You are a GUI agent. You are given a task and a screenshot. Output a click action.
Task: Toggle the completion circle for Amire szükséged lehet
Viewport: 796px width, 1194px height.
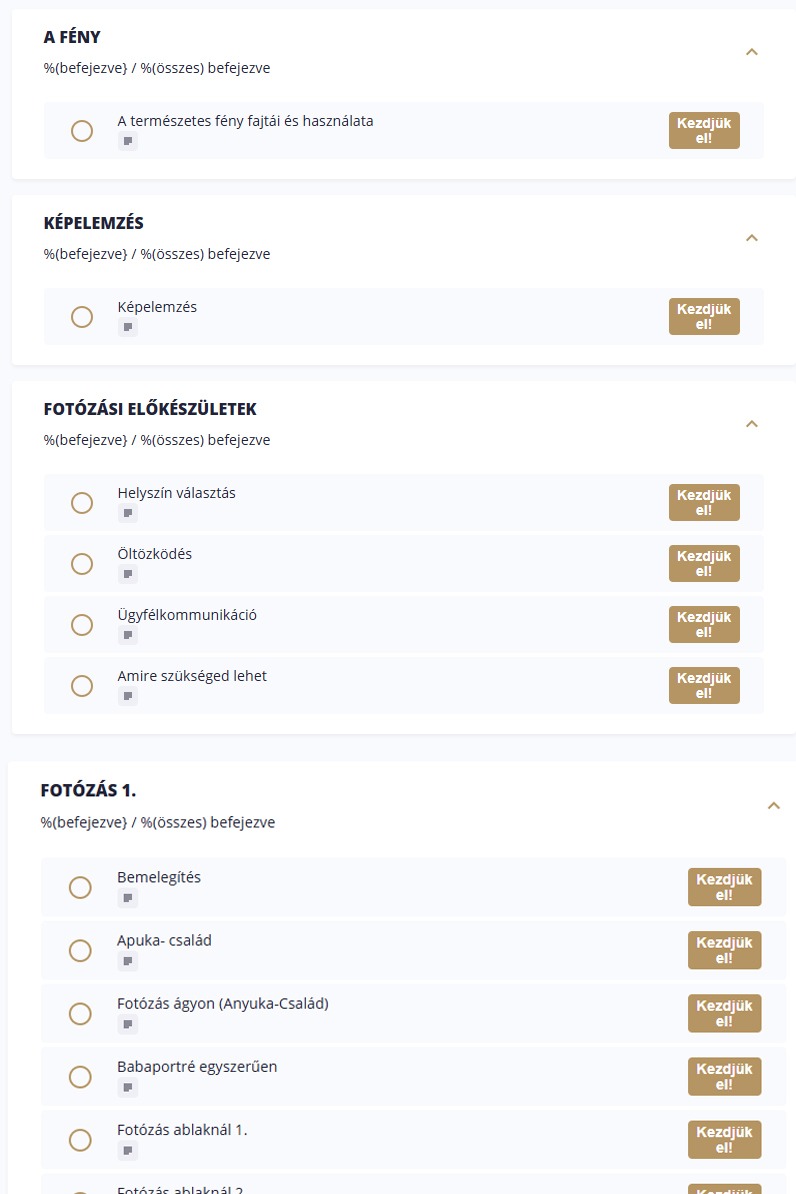82,686
